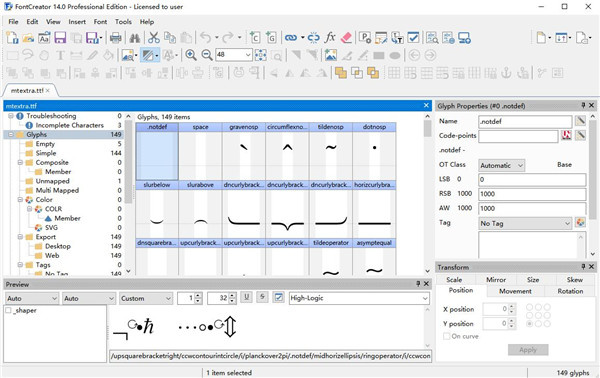The width and height of the screenshot is (600, 378).
Task: Open the Tools menu
Action: click(123, 22)
